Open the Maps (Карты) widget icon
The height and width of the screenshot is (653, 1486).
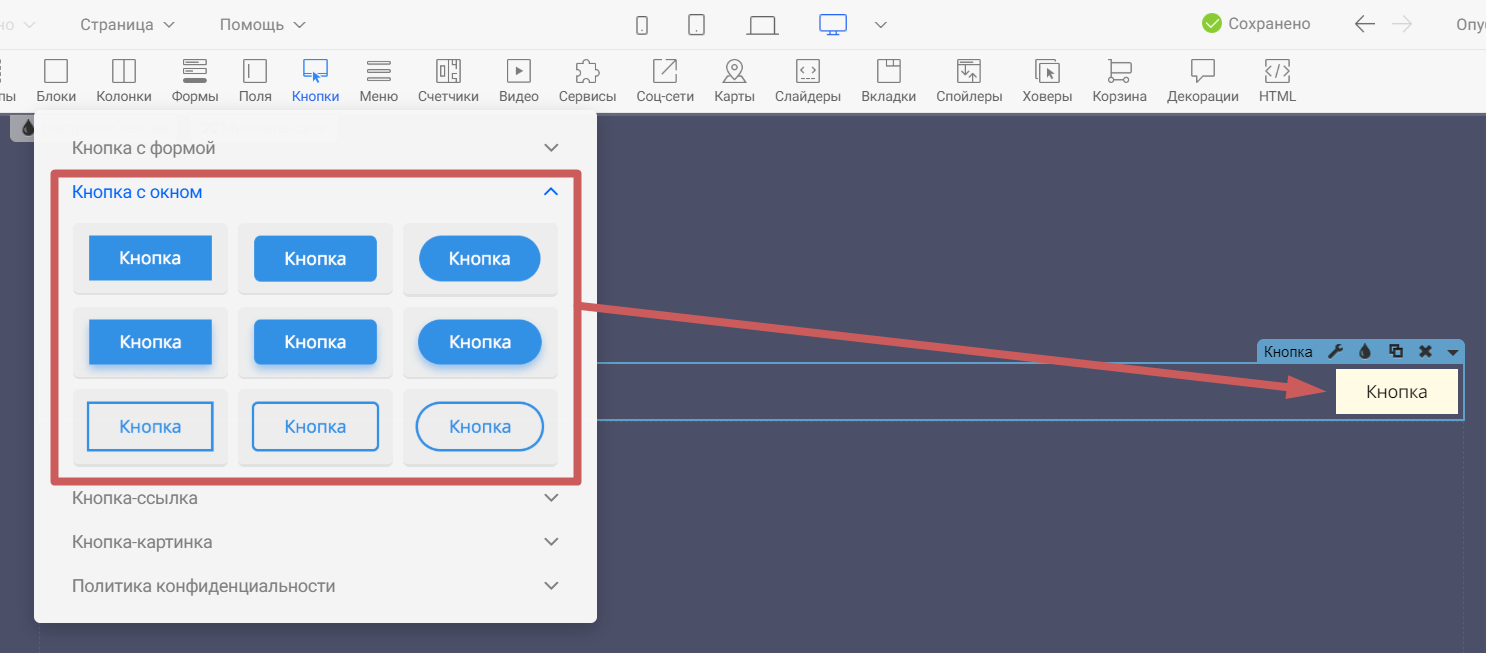pyautogui.click(x=734, y=80)
